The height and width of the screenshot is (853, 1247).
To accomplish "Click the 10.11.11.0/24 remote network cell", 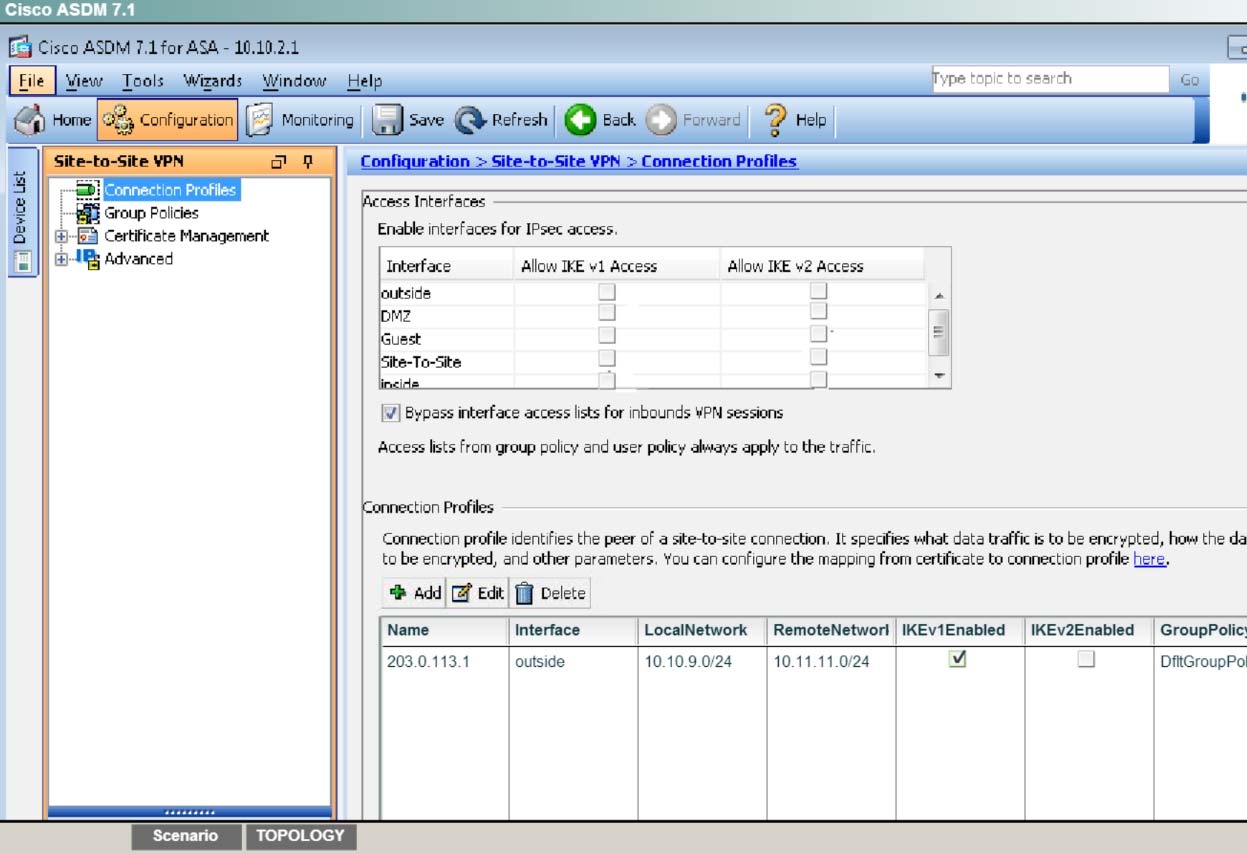I will 831,662.
